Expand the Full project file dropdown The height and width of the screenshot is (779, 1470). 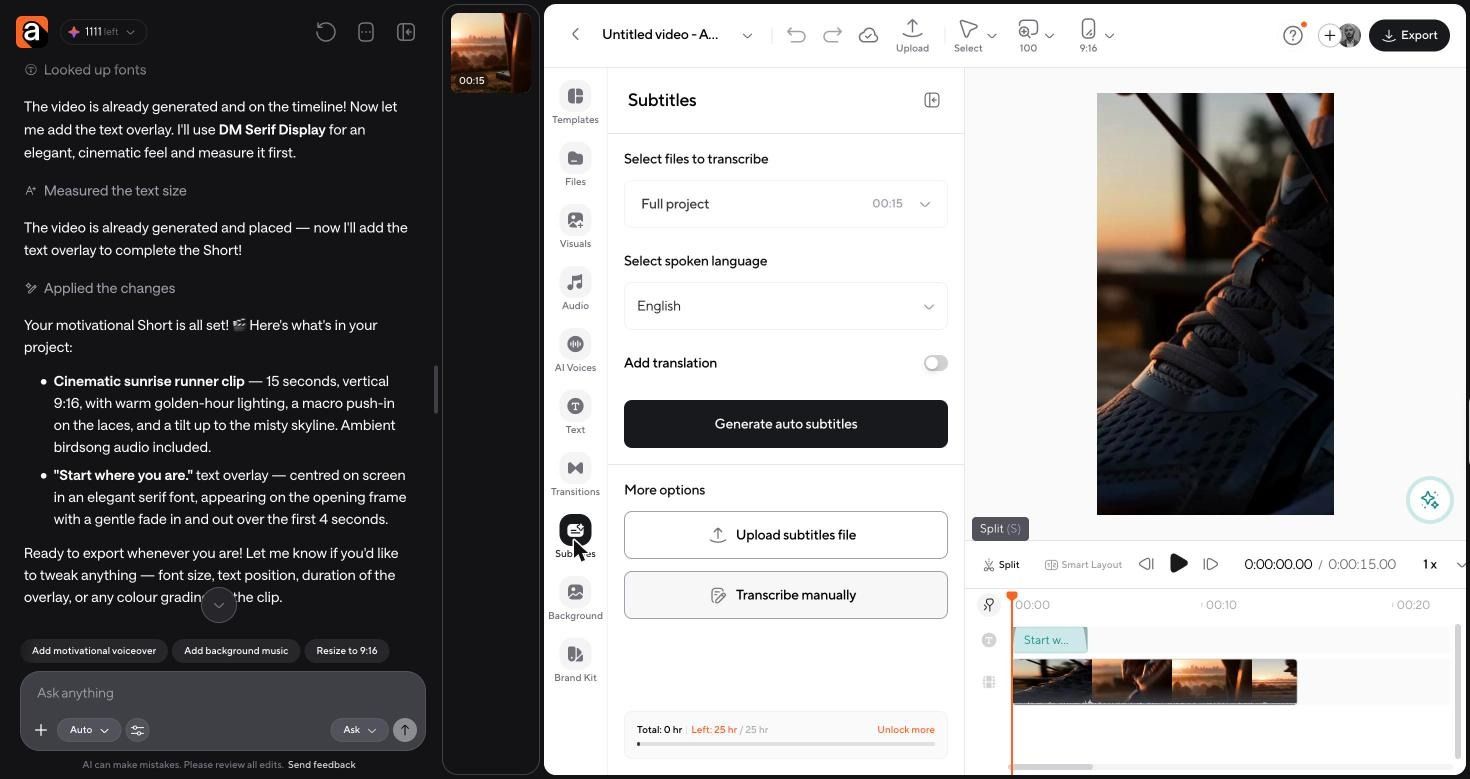pyautogui.click(x=785, y=204)
